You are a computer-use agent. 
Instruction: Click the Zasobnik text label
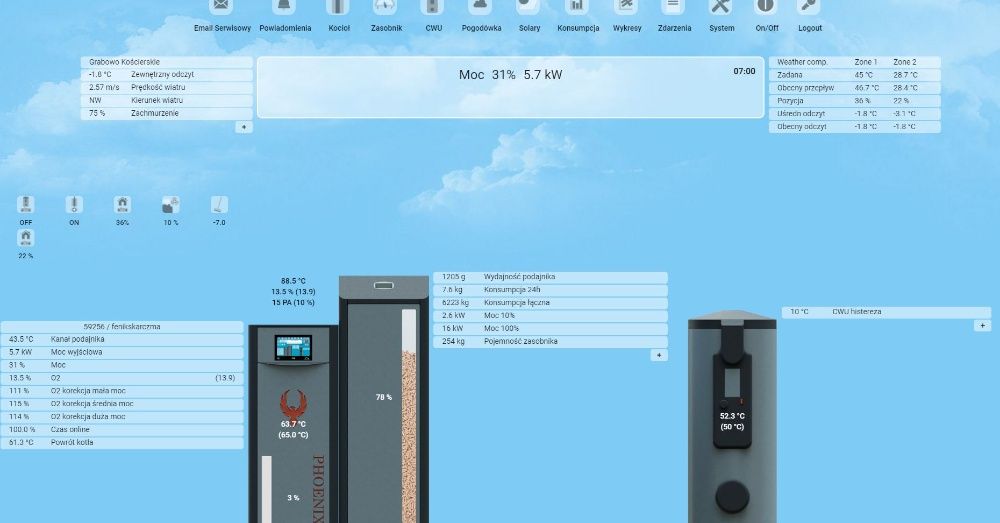coord(386,28)
